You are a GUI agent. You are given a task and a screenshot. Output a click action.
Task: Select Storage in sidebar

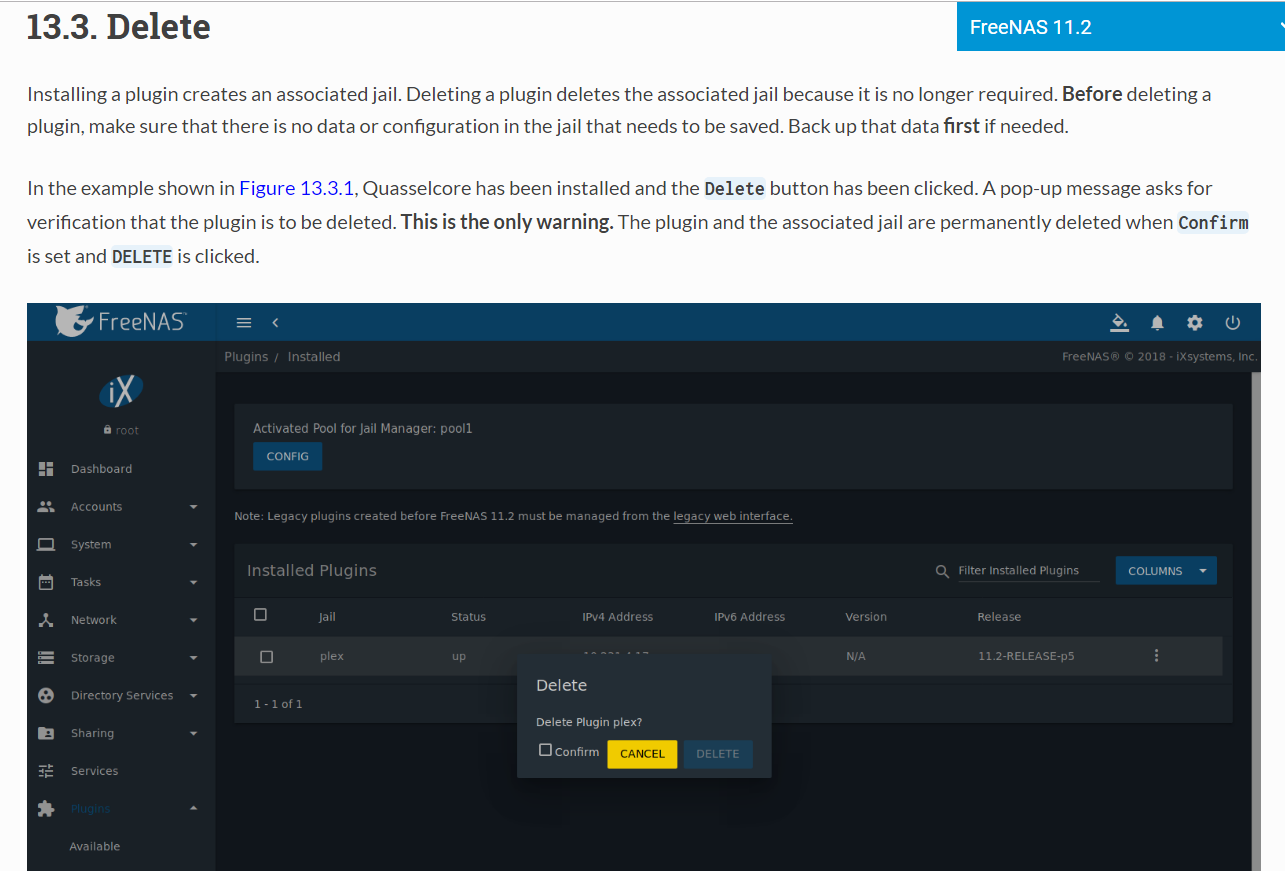(92, 658)
